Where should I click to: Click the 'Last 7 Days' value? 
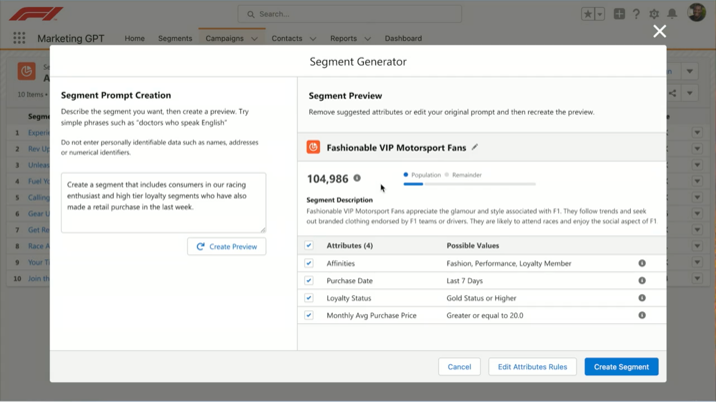pyautogui.click(x=464, y=280)
